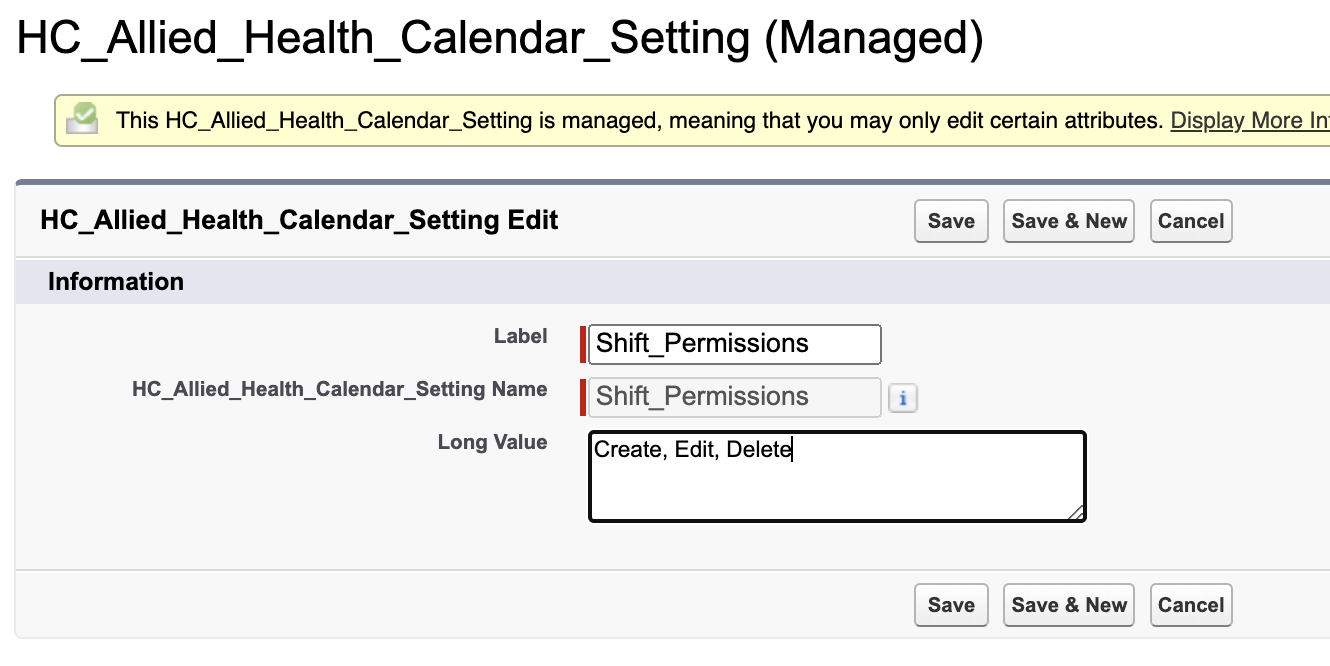Click the HC_Allied_Health_Calendar_Setting Name caption
The image size is (1330, 666).
339,389
